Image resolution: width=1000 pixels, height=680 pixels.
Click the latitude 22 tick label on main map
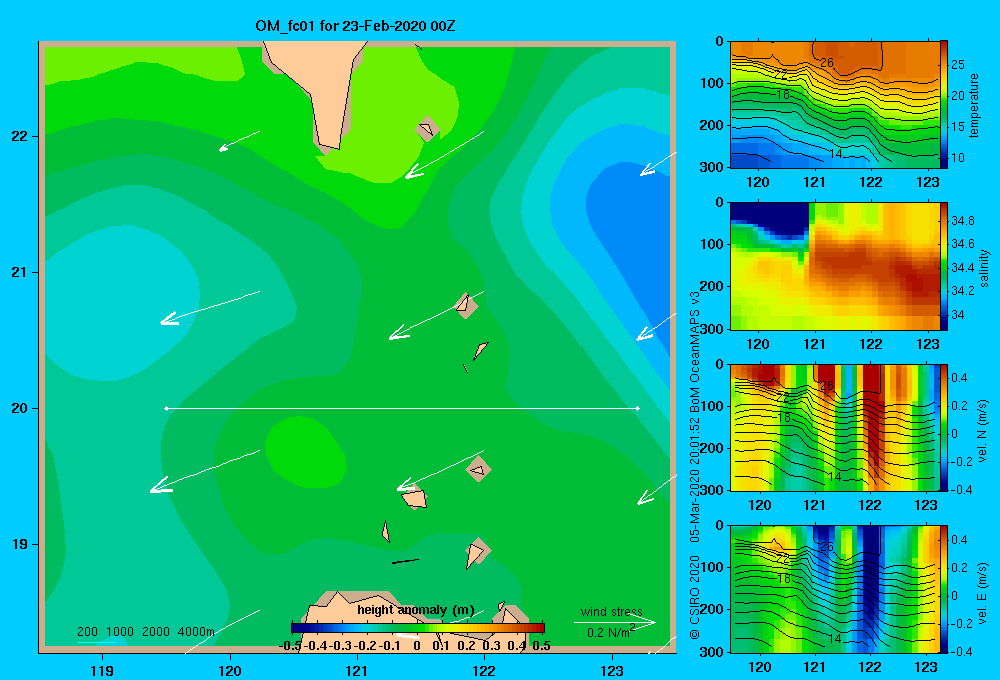tap(20, 136)
